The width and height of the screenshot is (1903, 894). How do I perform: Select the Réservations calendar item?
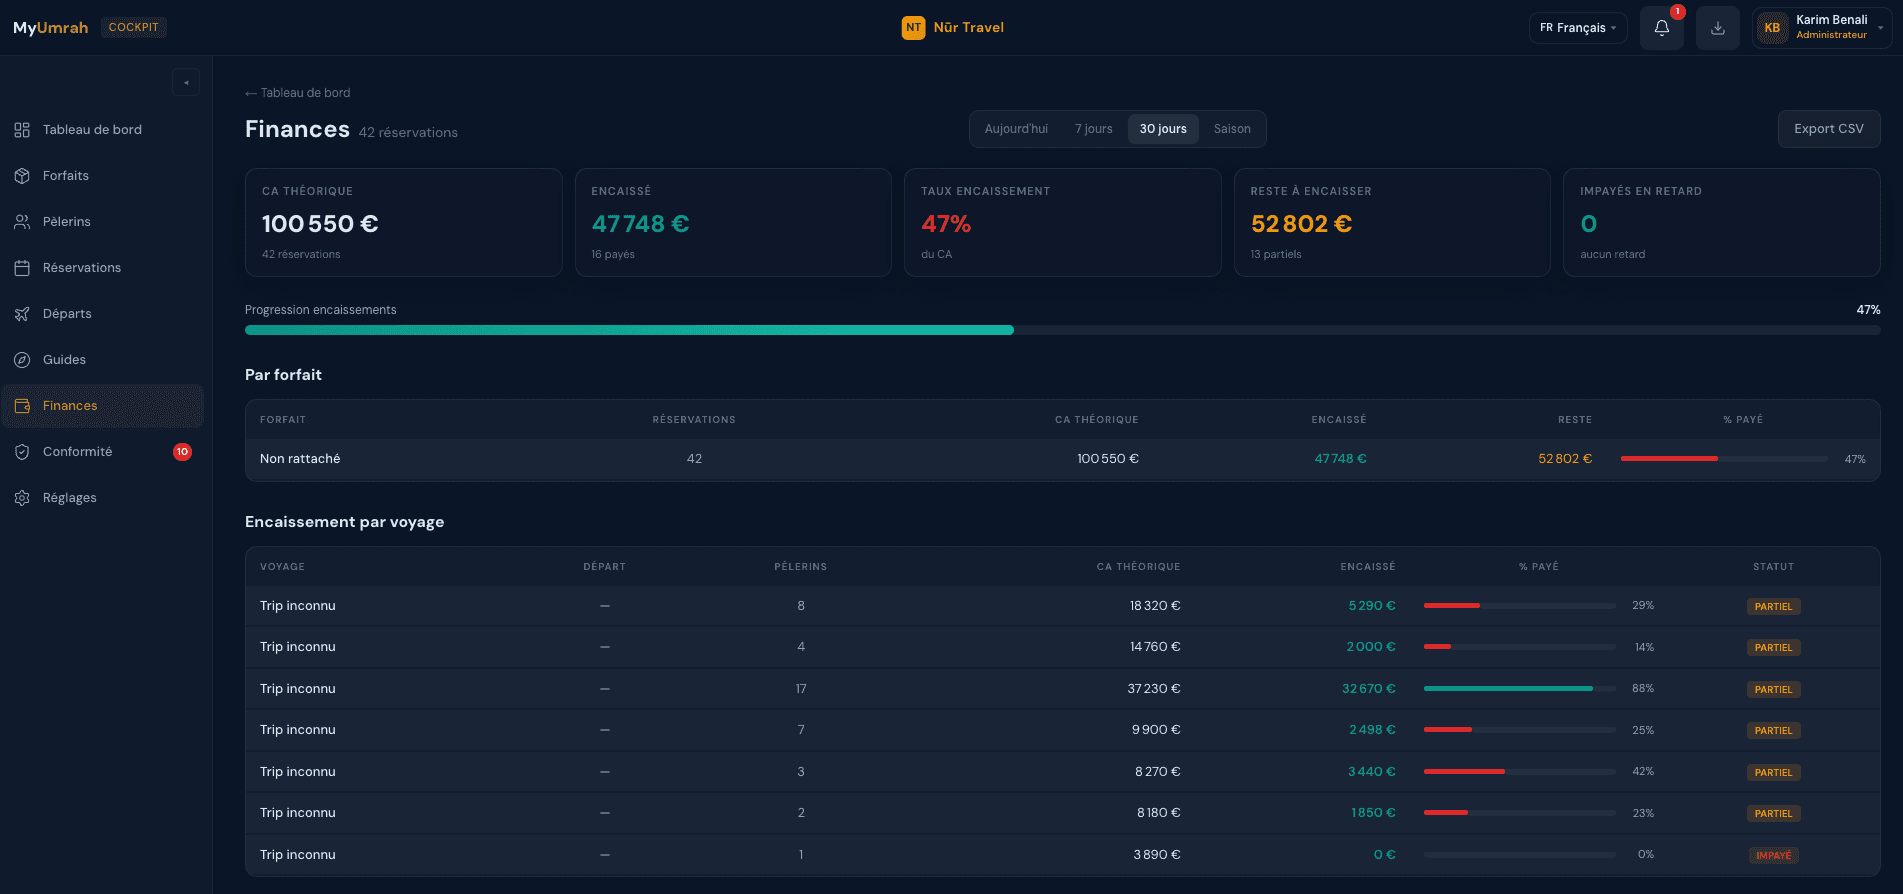pyautogui.click(x=81, y=268)
